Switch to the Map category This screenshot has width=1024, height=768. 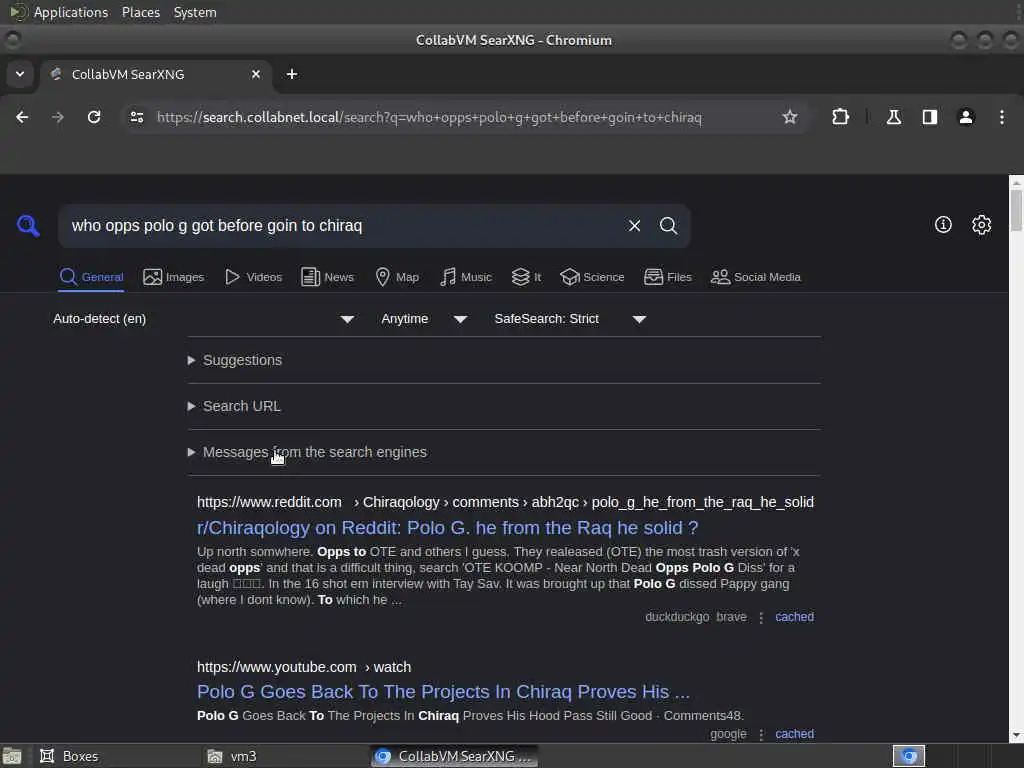pyautogui.click(x=397, y=277)
